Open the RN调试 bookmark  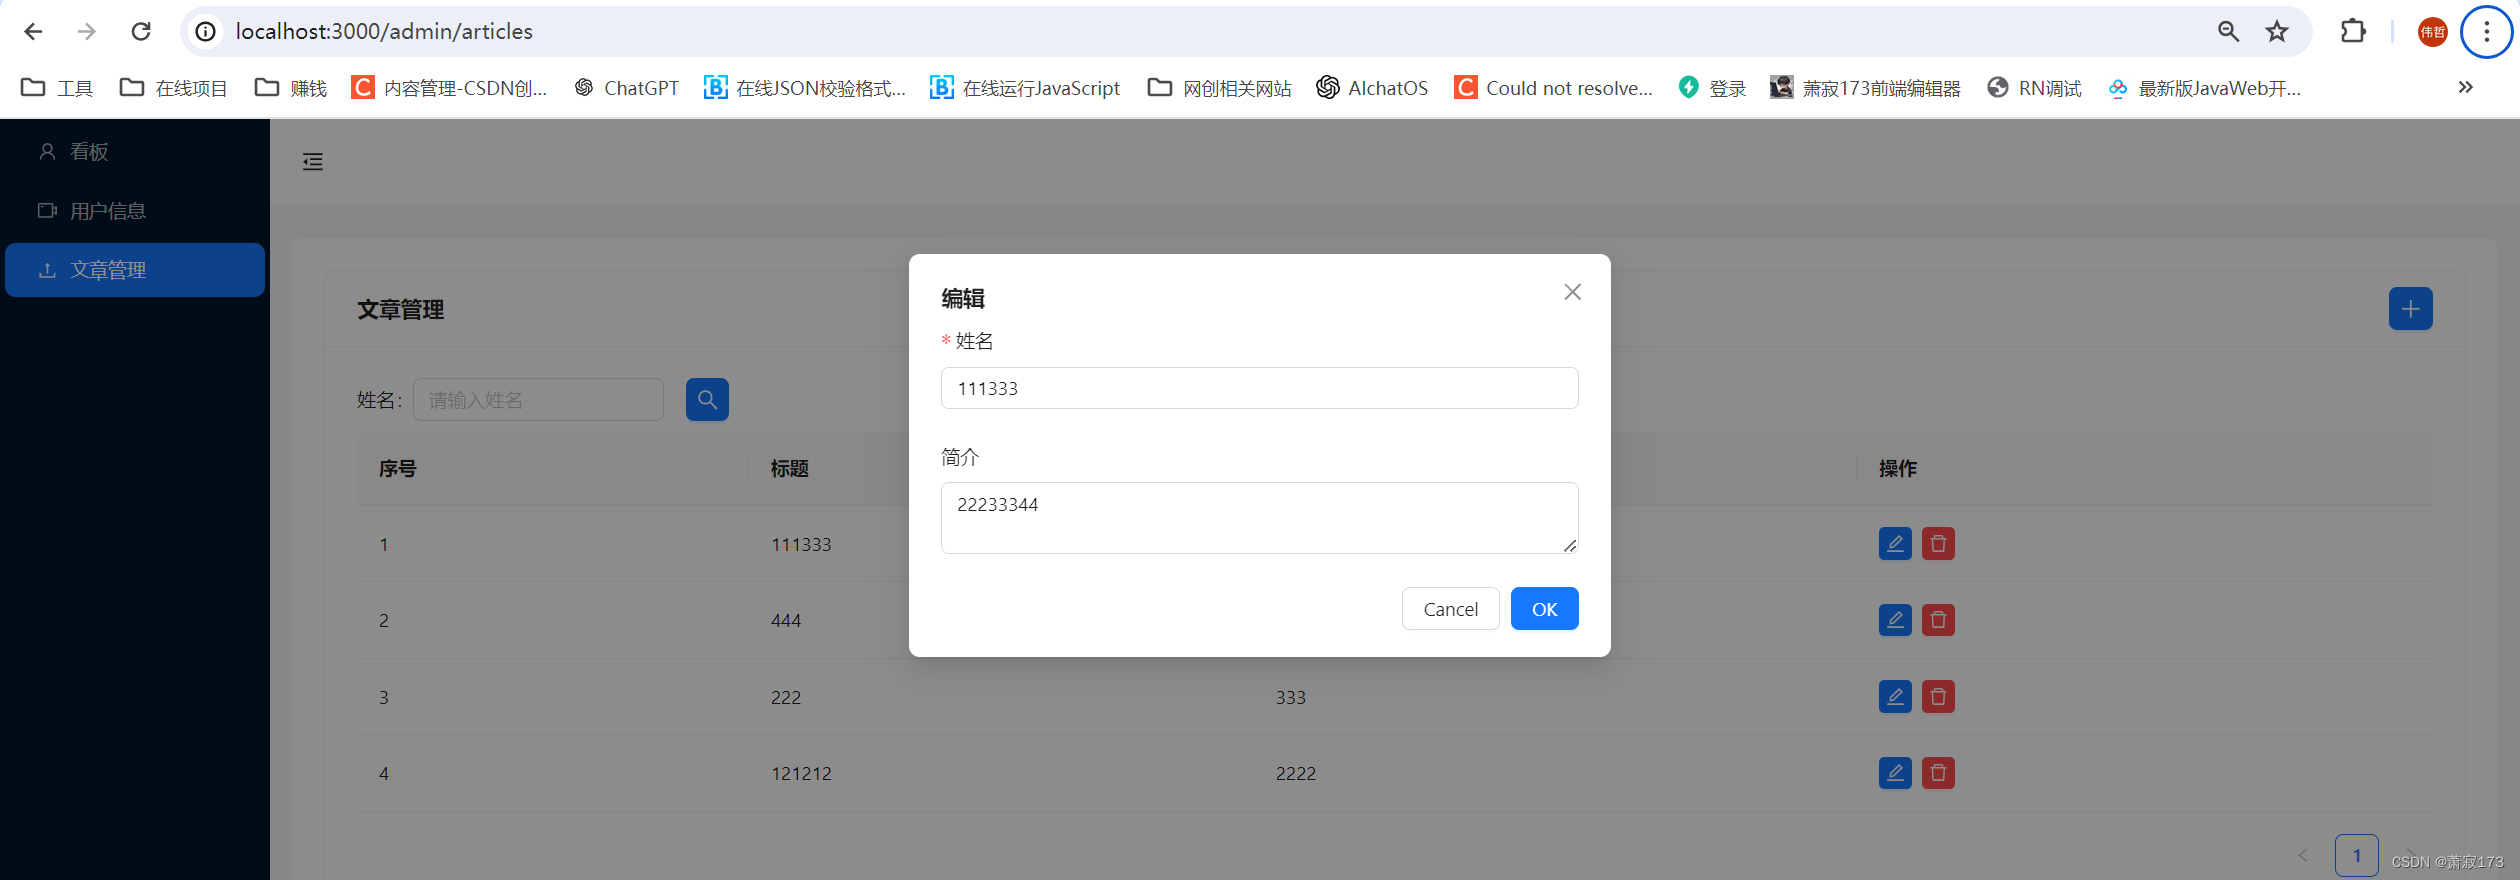(2034, 88)
